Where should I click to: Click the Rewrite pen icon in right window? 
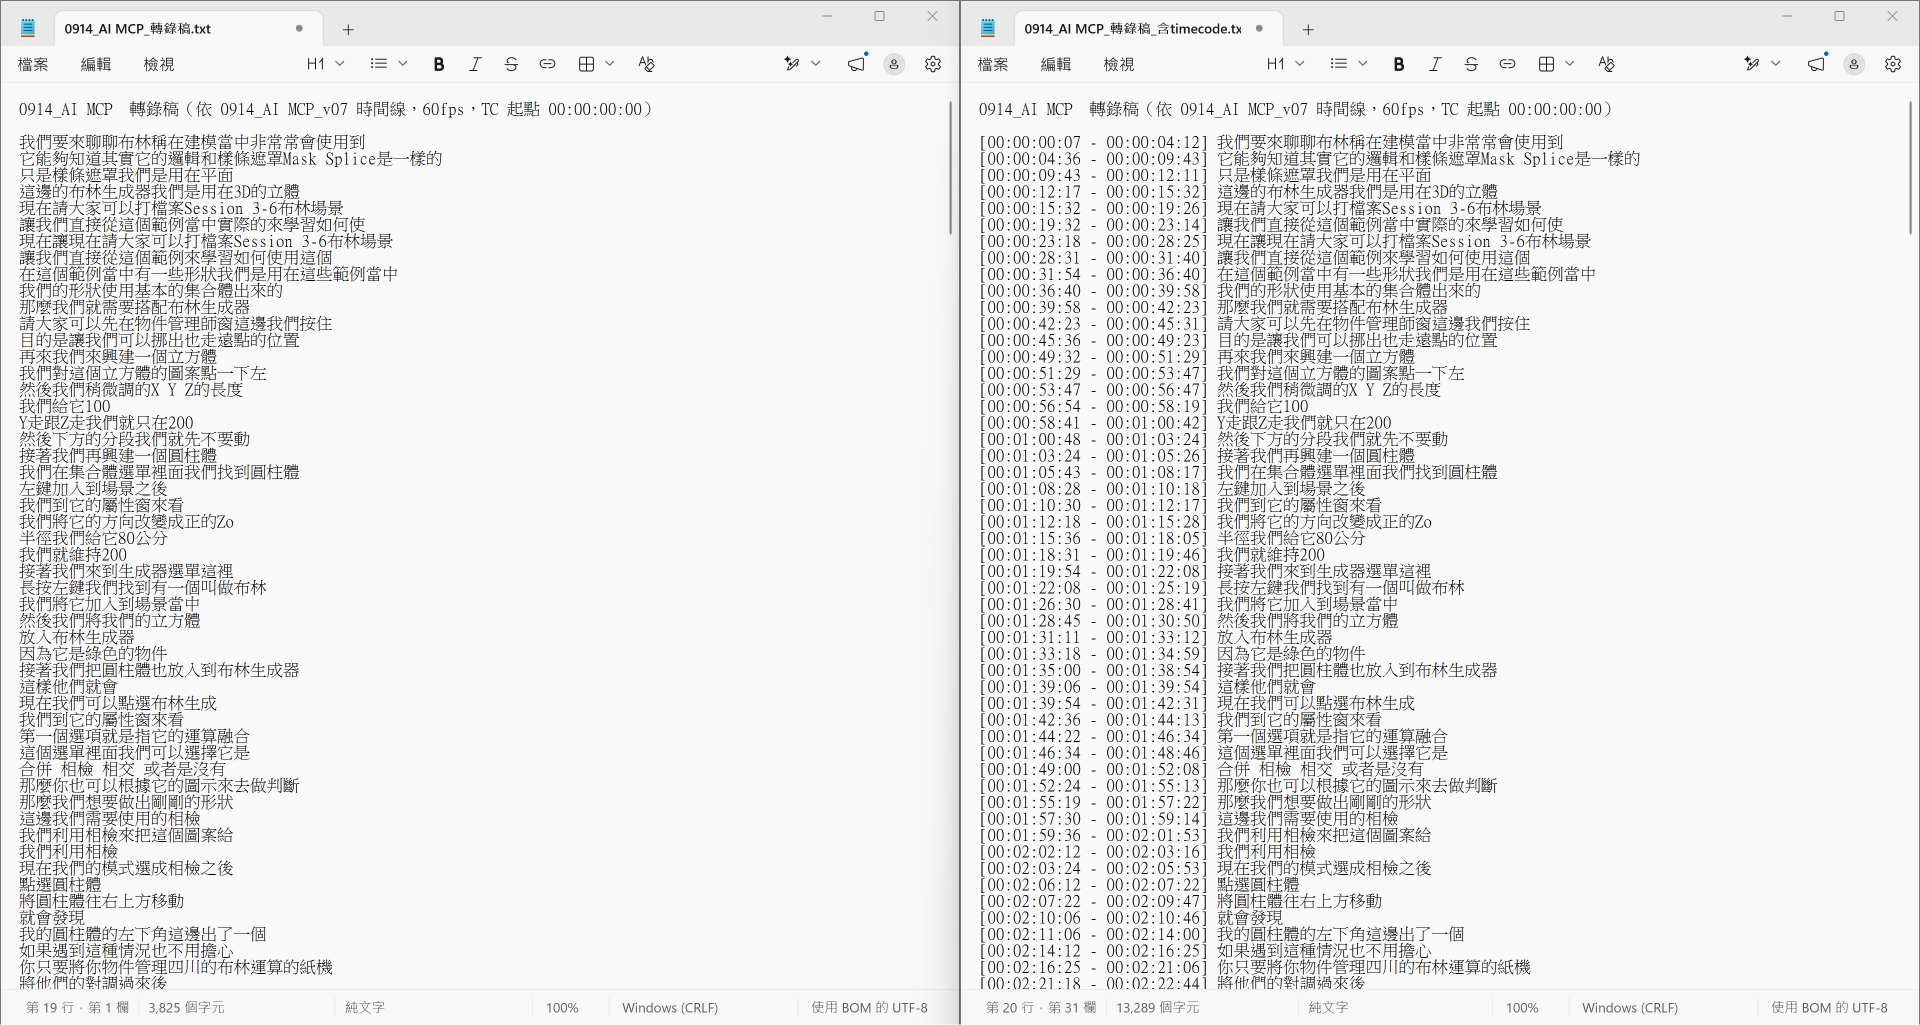[x=1752, y=64]
